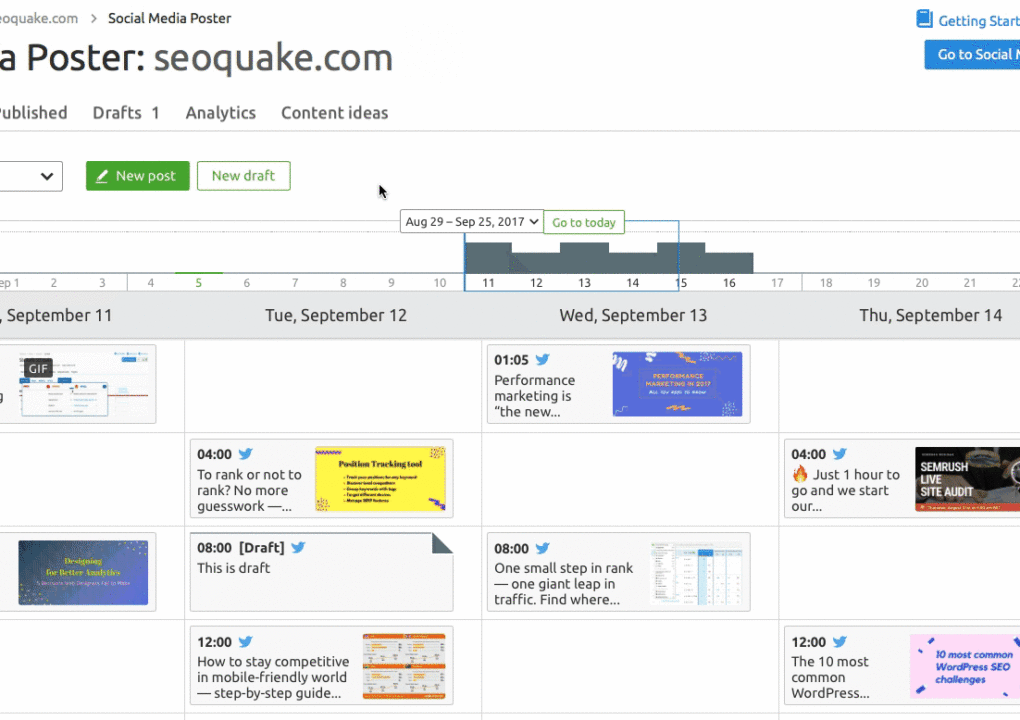The height and width of the screenshot is (720, 1020).
Task: Click the Getting Started book icon
Action: [x=924, y=20]
